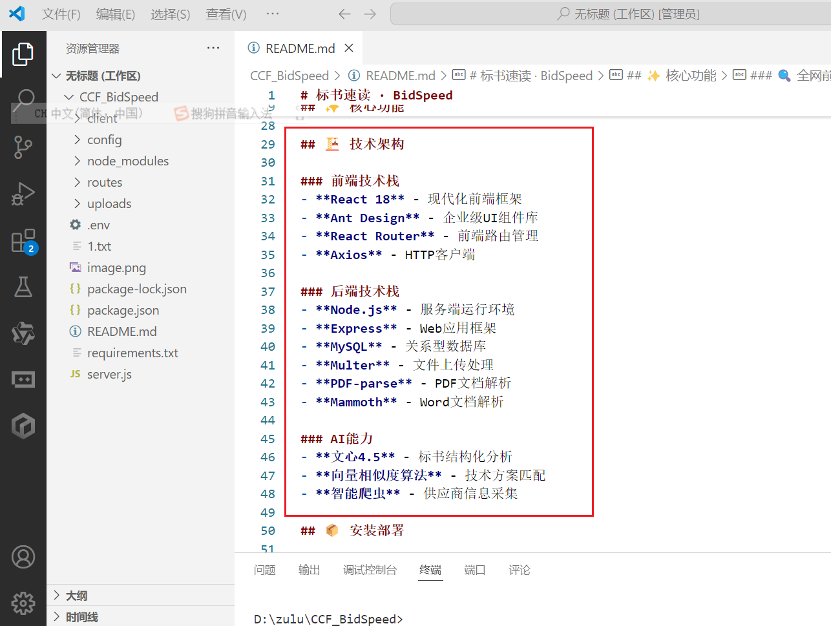Click '## 核心功能' breadcrumb item
This screenshot has width=832, height=626.
(x=663, y=76)
